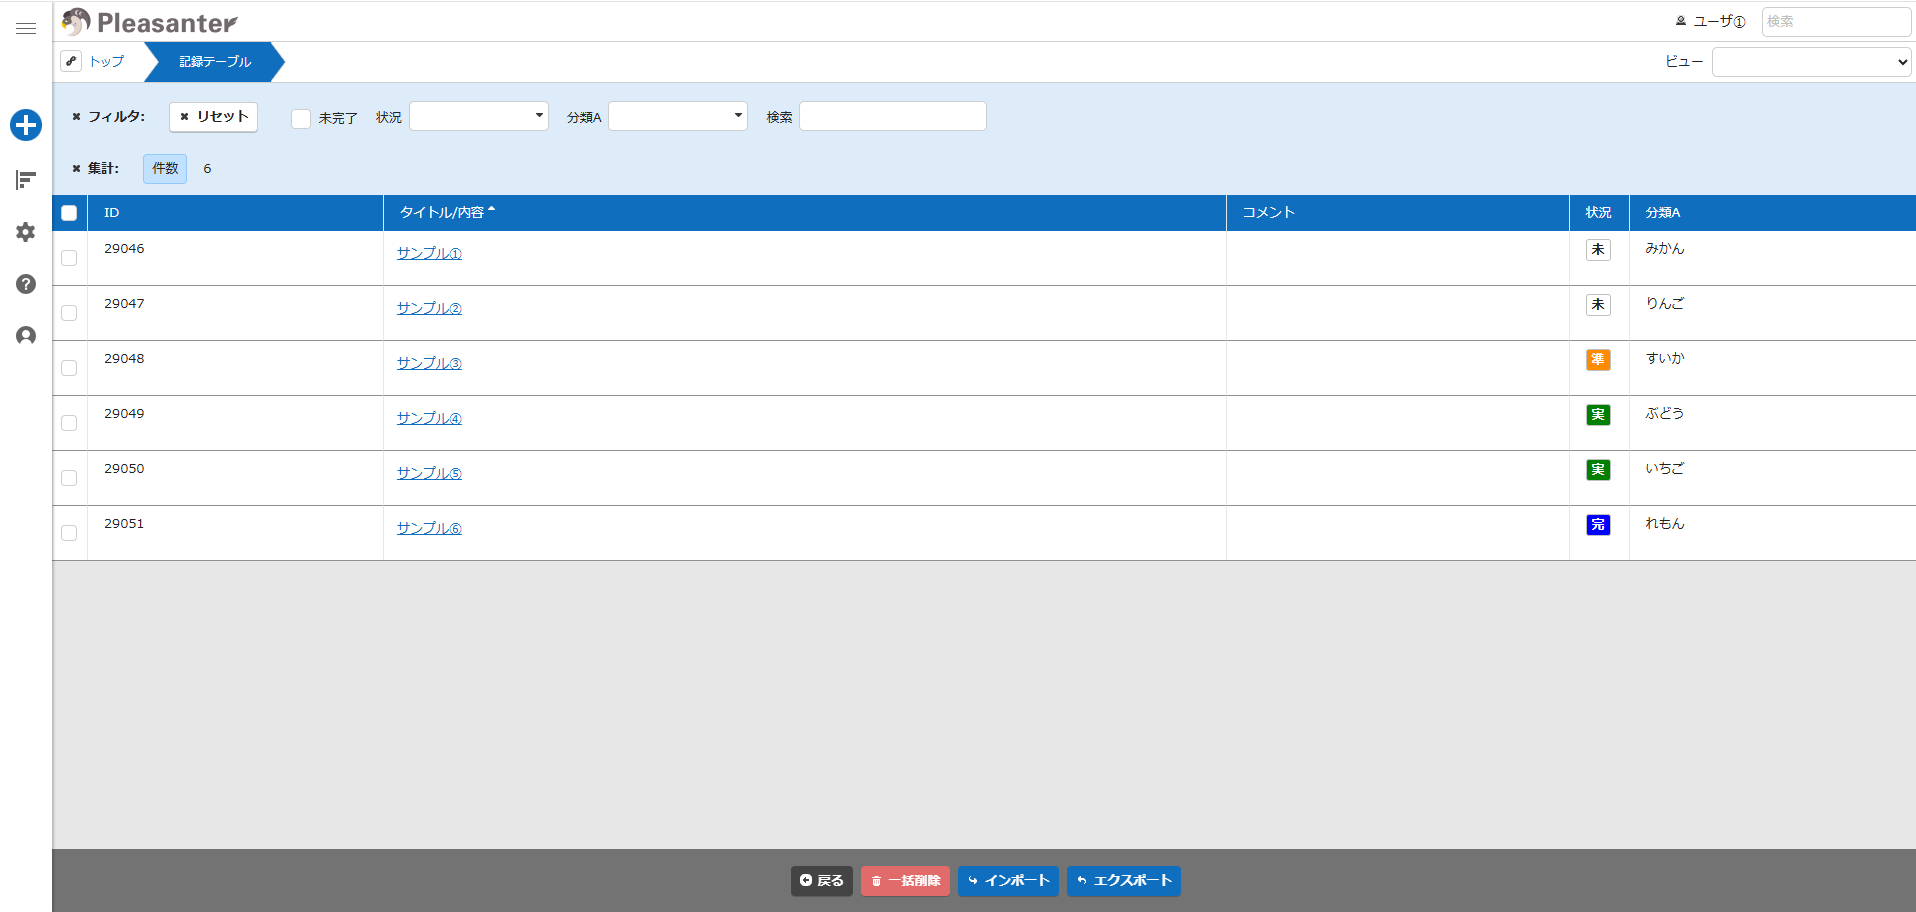Click the blue plus new record icon
The height and width of the screenshot is (912, 1916).
tap(26, 125)
